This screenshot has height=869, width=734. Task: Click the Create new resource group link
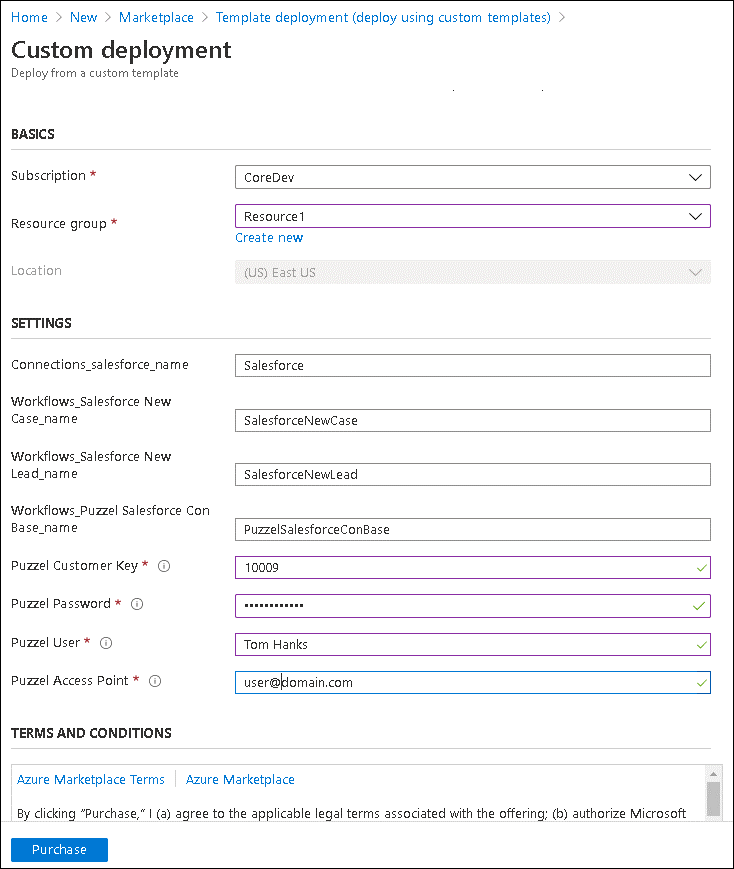(269, 238)
